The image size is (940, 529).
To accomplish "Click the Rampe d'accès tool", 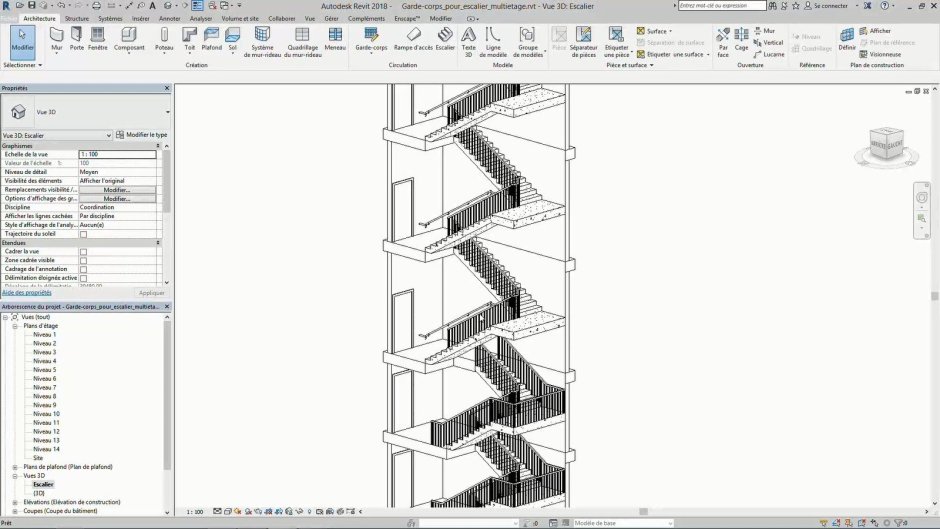I will 414,39.
